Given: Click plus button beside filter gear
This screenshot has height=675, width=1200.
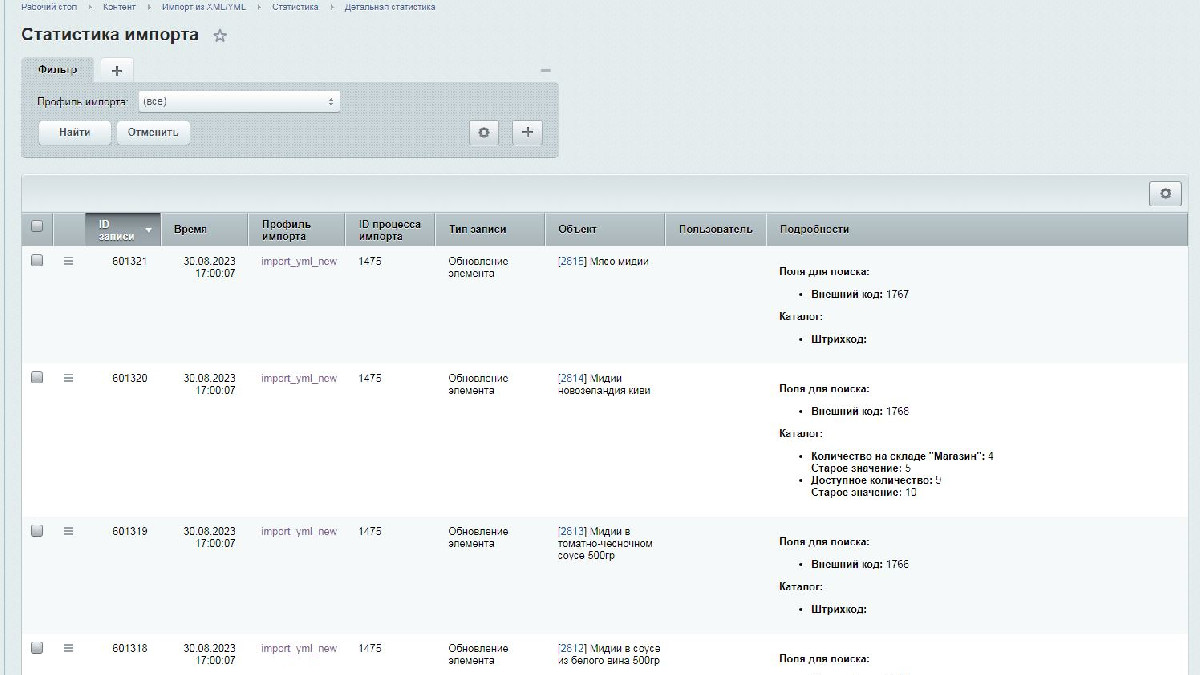Looking at the screenshot, I should (x=528, y=132).
